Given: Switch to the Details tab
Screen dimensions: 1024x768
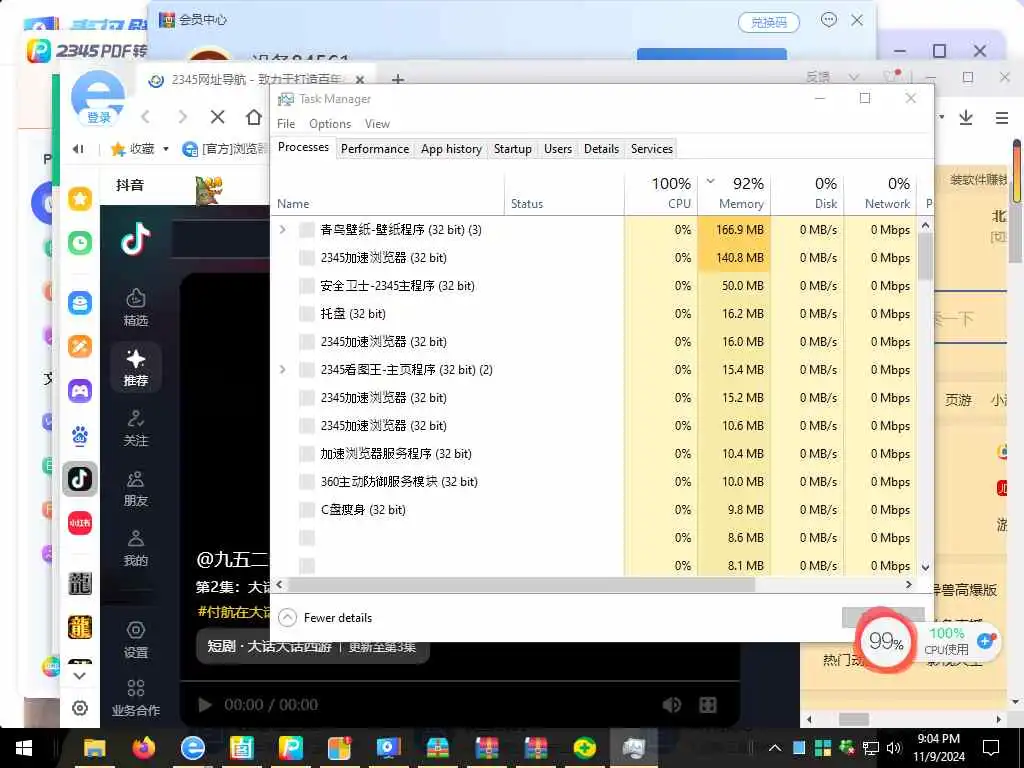Looking at the screenshot, I should (601, 149).
